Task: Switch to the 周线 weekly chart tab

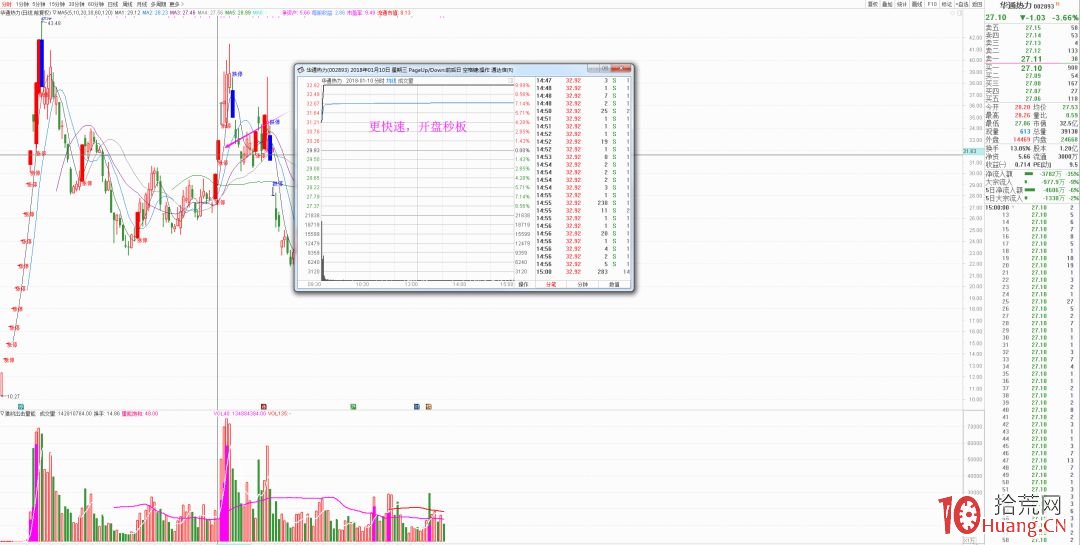Action: (127, 4)
